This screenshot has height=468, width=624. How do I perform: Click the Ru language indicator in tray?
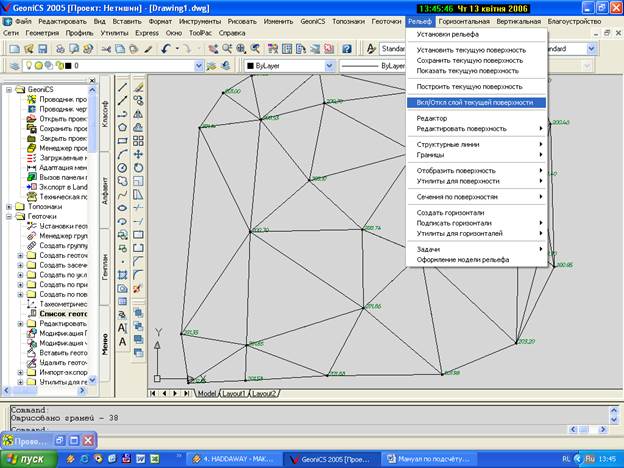(x=590, y=459)
